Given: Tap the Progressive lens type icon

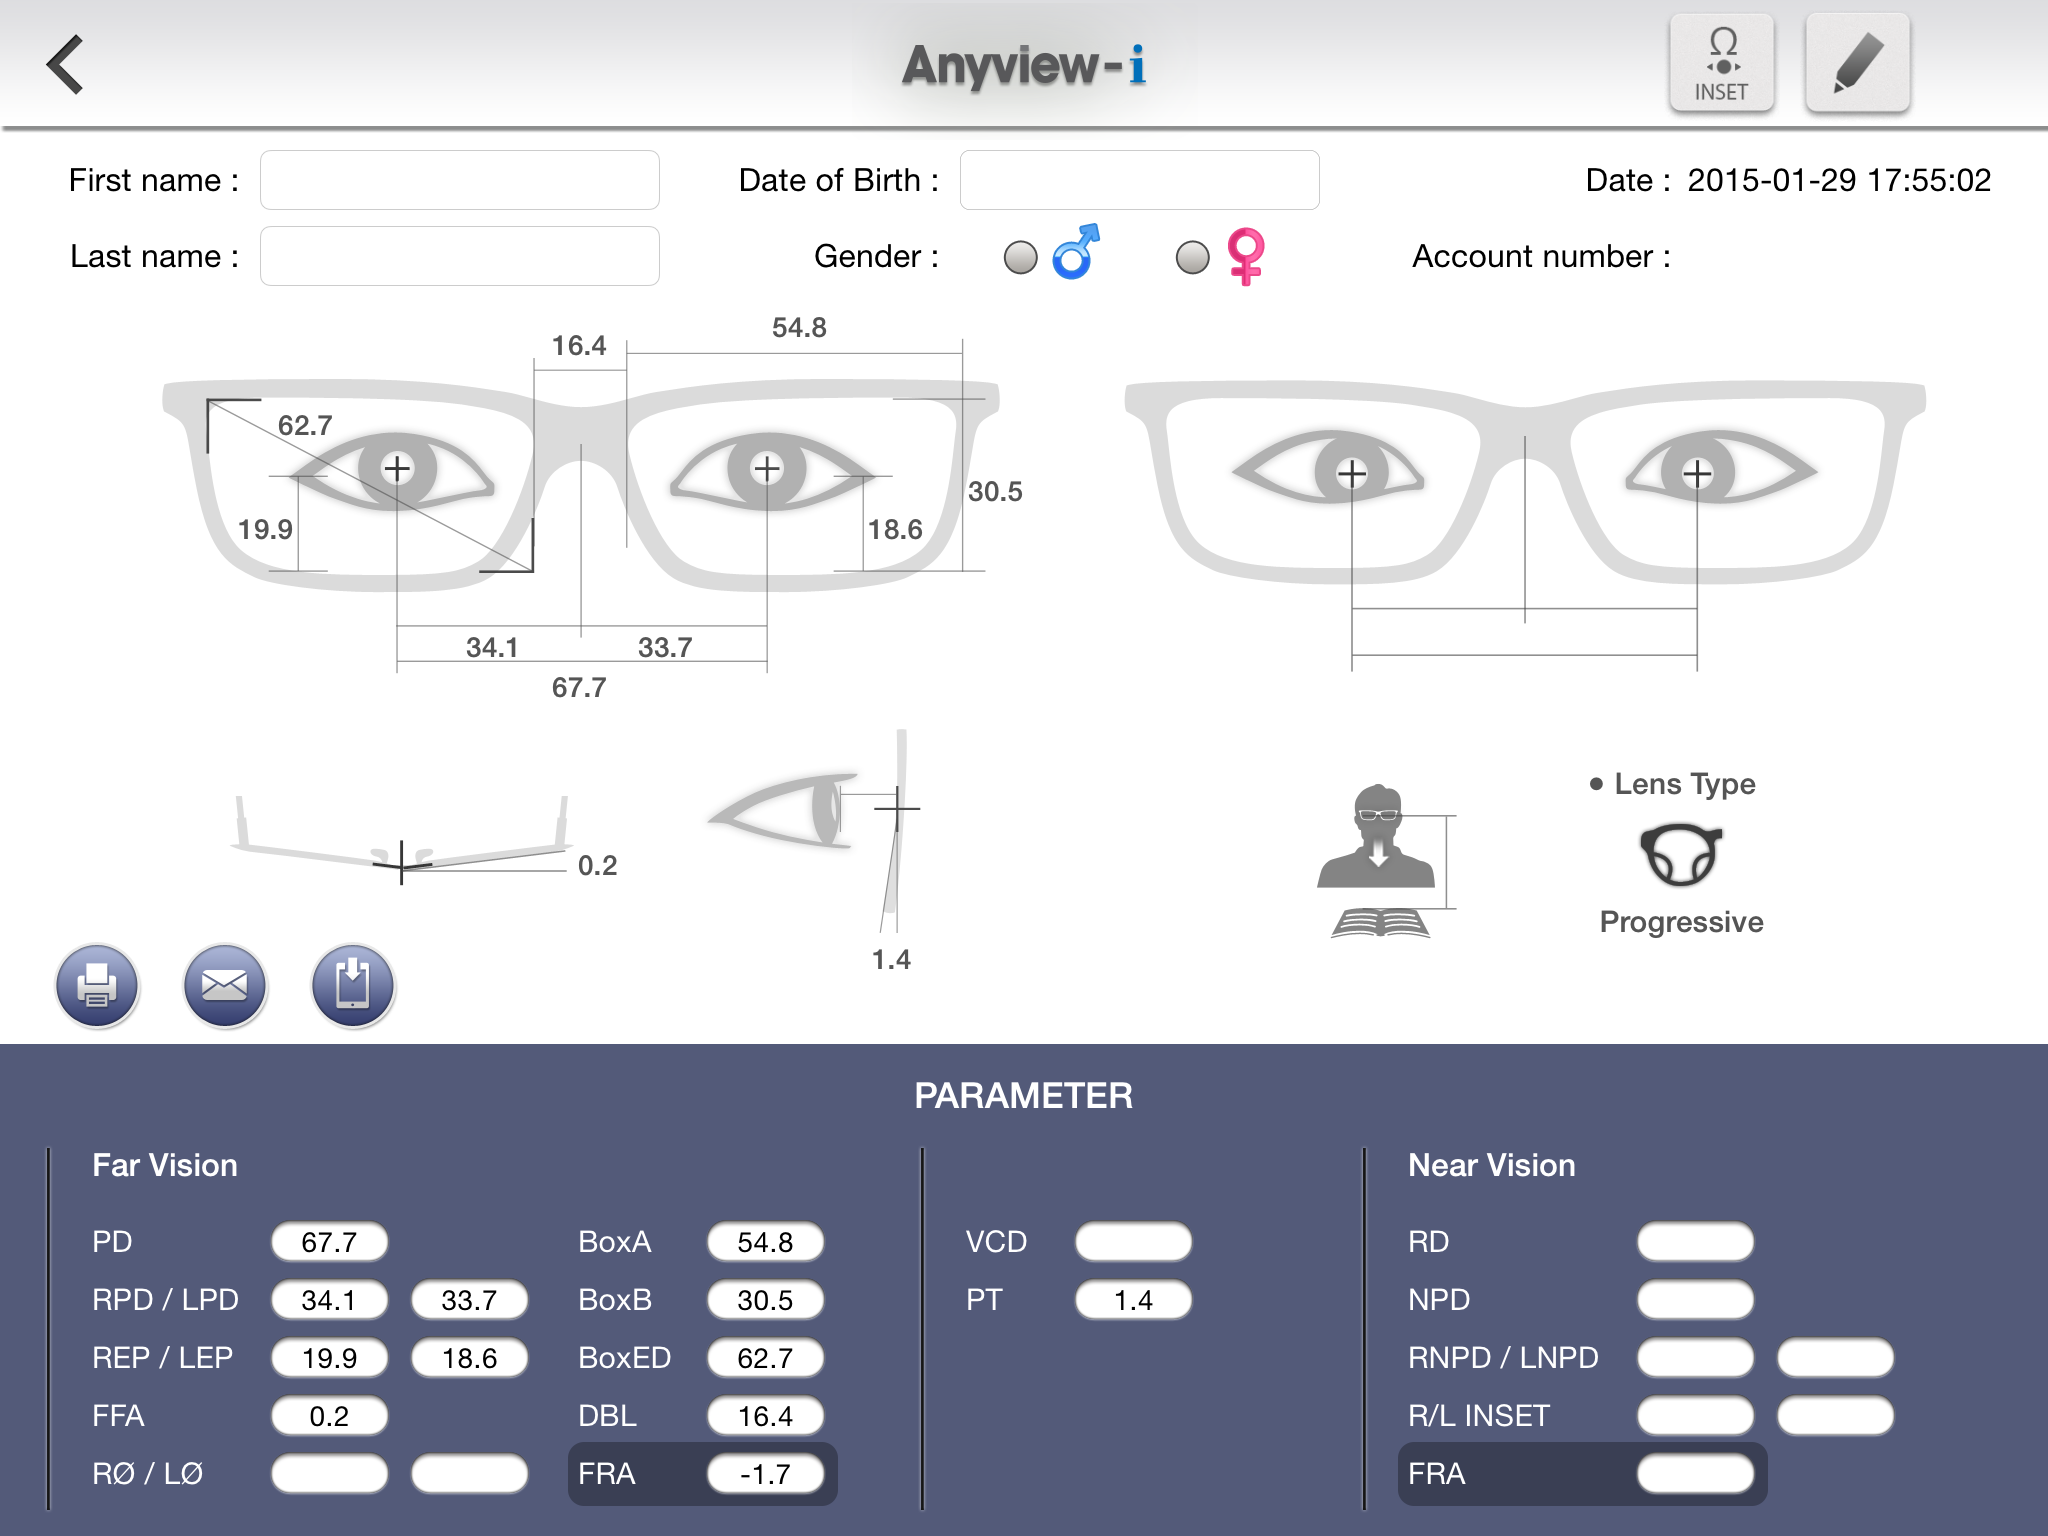Looking at the screenshot, I should (x=1681, y=855).
